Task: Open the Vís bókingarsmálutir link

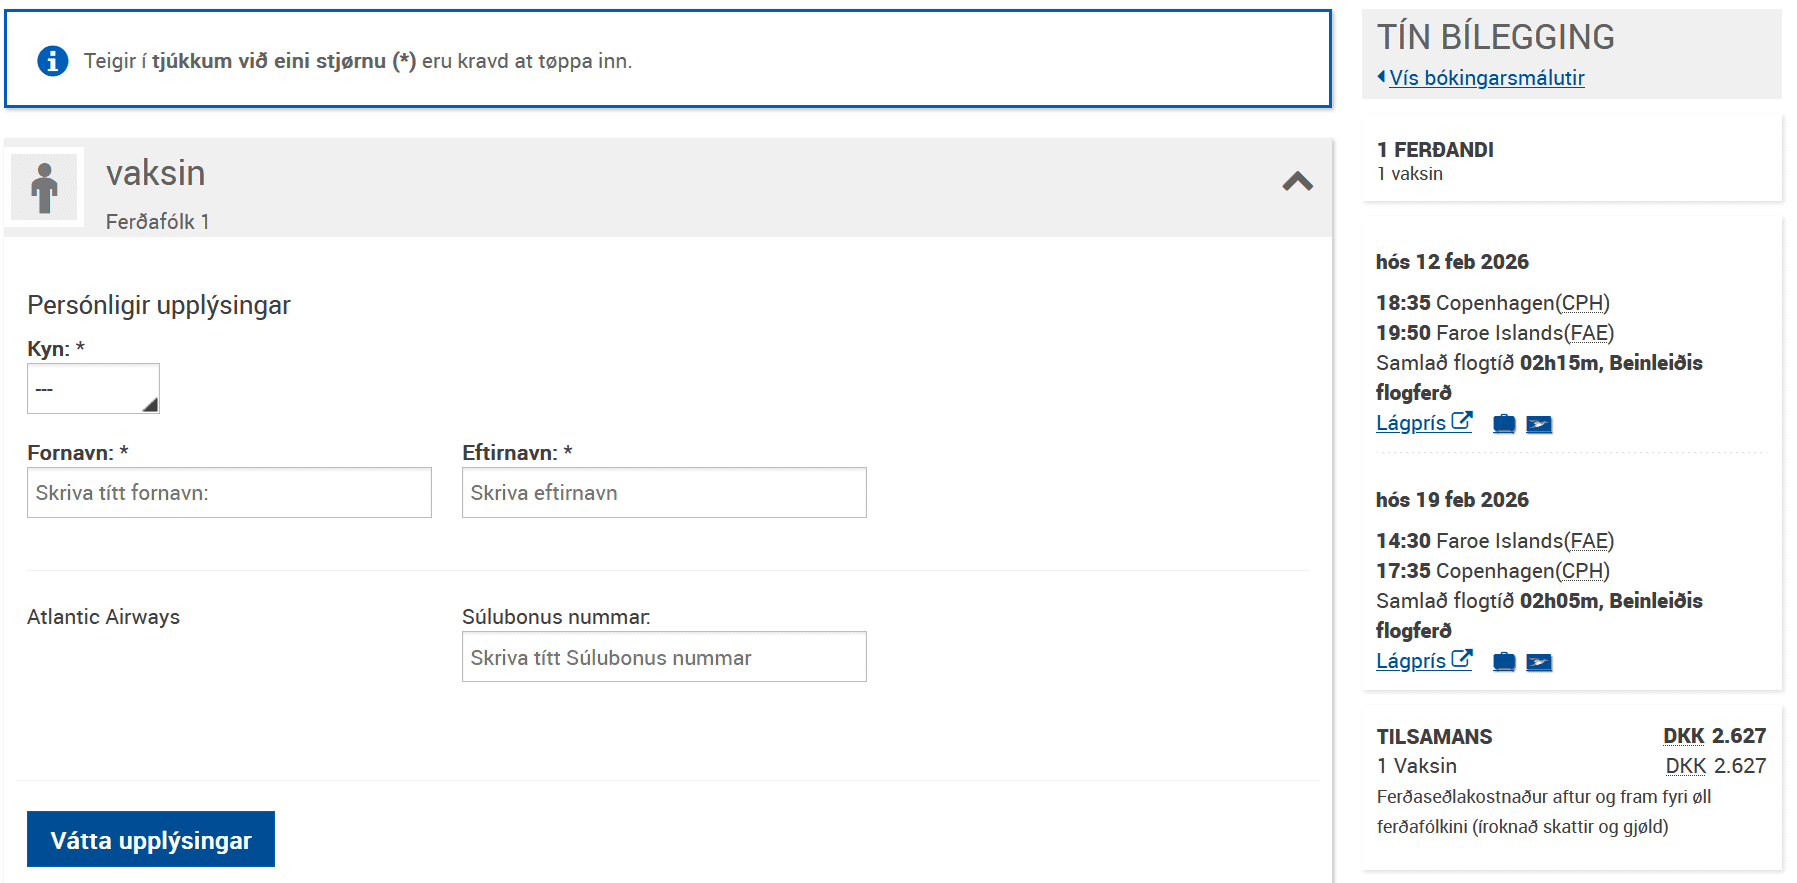Action: (x=1486, y=78)
